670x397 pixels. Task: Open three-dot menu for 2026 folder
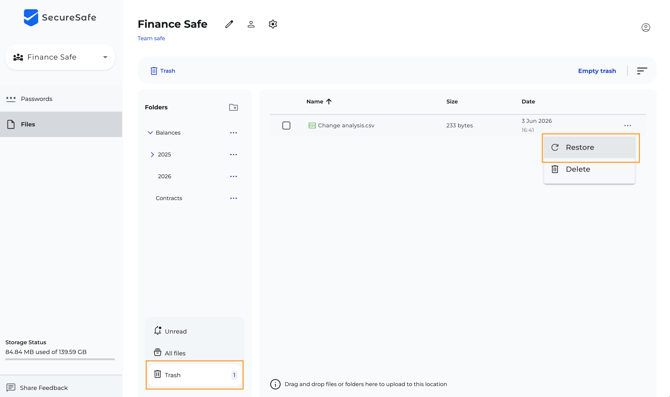pos(233,176)
